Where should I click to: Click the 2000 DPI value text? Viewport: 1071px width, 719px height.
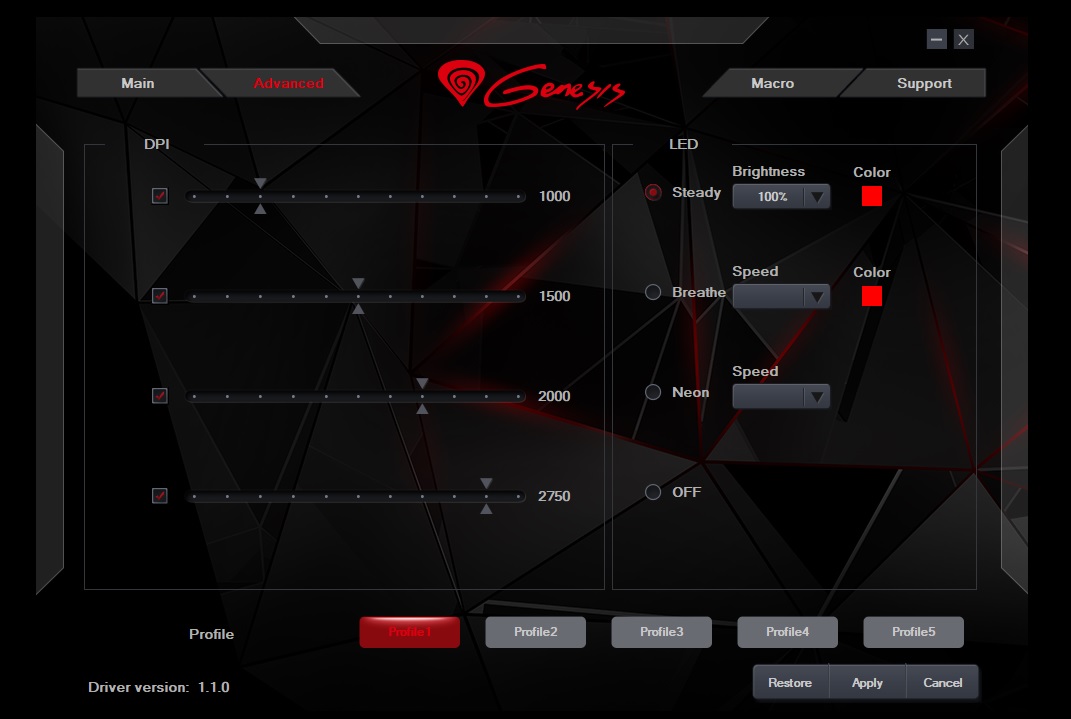click(554, 396)
